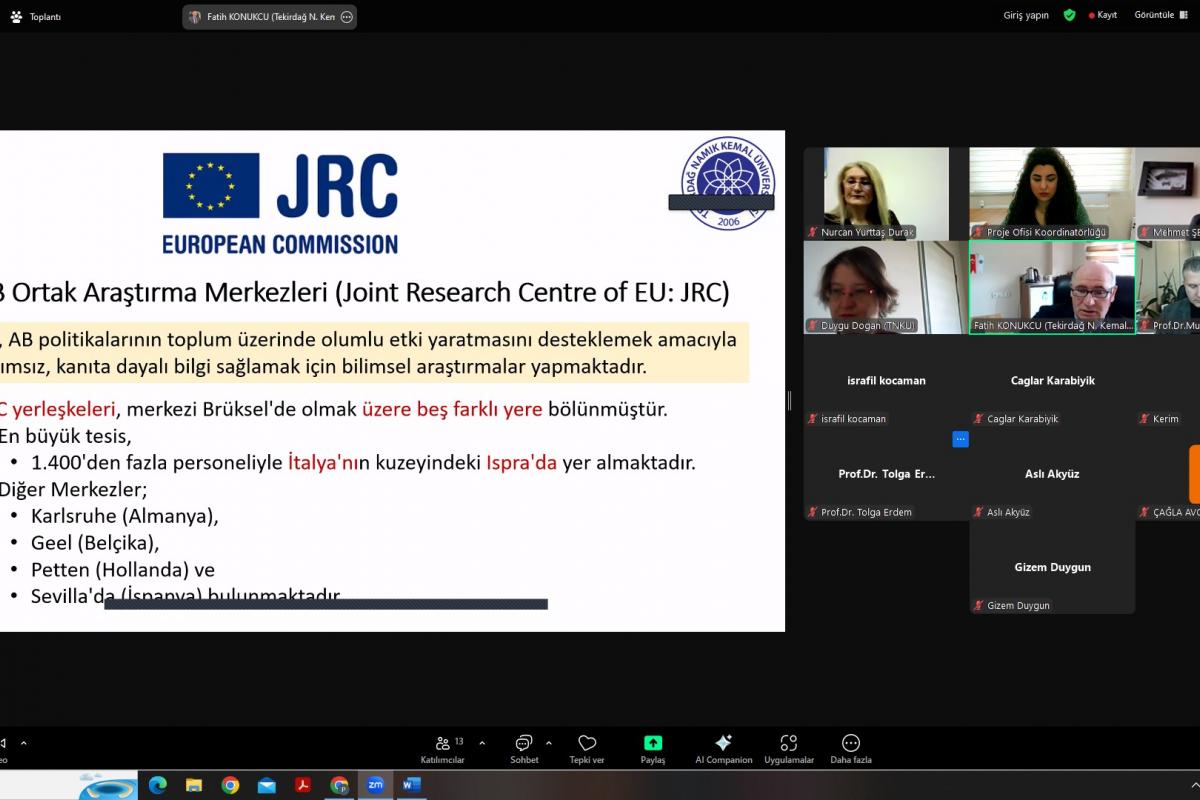1200x800 pixels.
Task: Open Microsoft Edge from the taskbar
Action: click(x=158, y=785)
